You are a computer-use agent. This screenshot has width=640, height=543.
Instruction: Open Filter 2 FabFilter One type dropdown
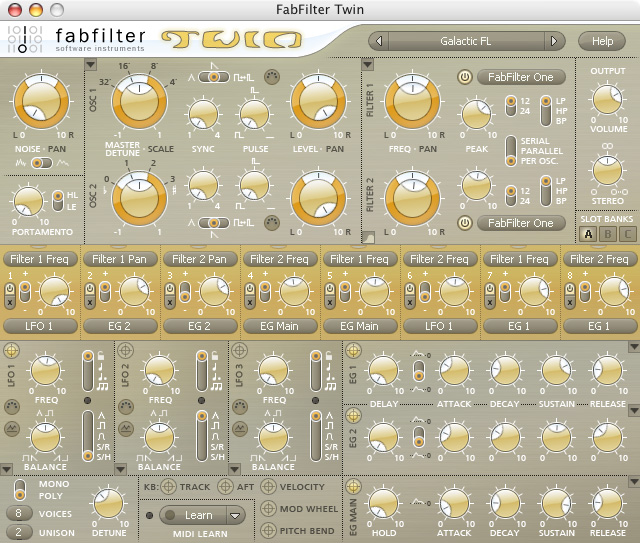(x=521, y=223)
